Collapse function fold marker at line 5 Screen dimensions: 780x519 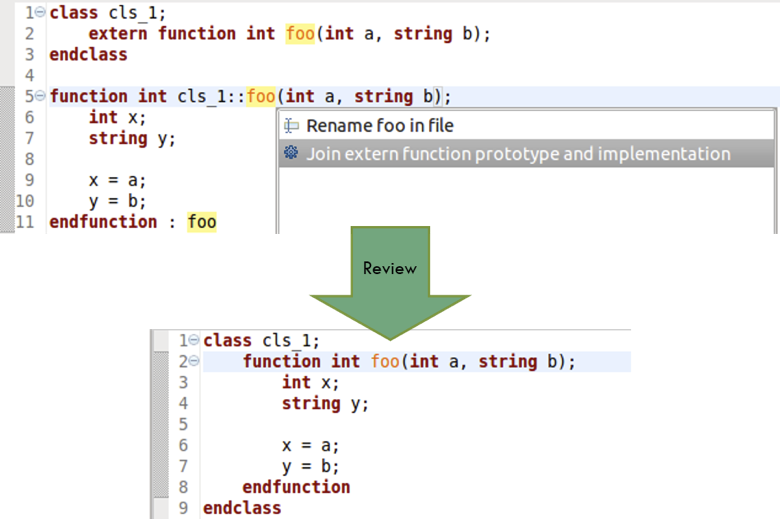pos(41,95)
